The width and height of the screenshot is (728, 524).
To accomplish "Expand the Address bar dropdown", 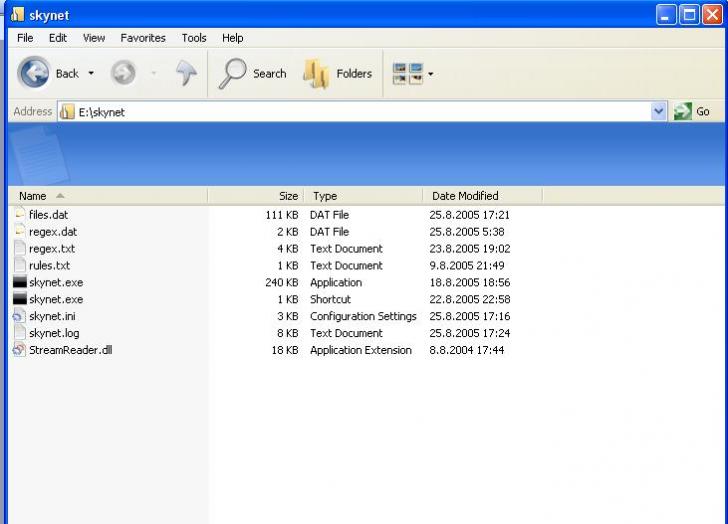I will (658, 111).
